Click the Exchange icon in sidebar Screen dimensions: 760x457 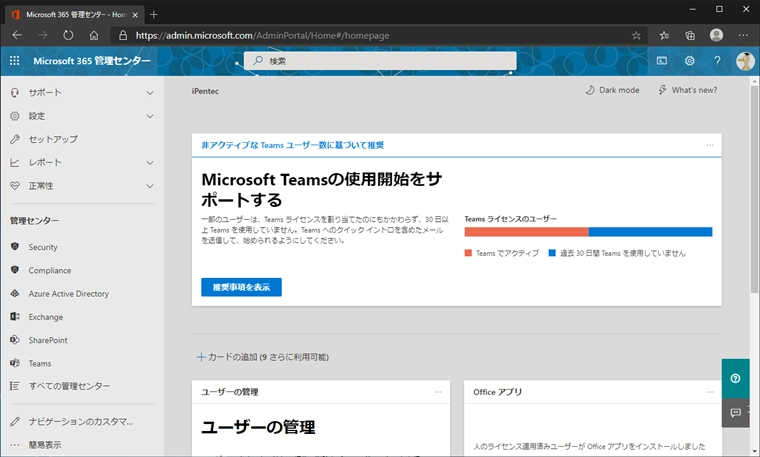(15, 316)
